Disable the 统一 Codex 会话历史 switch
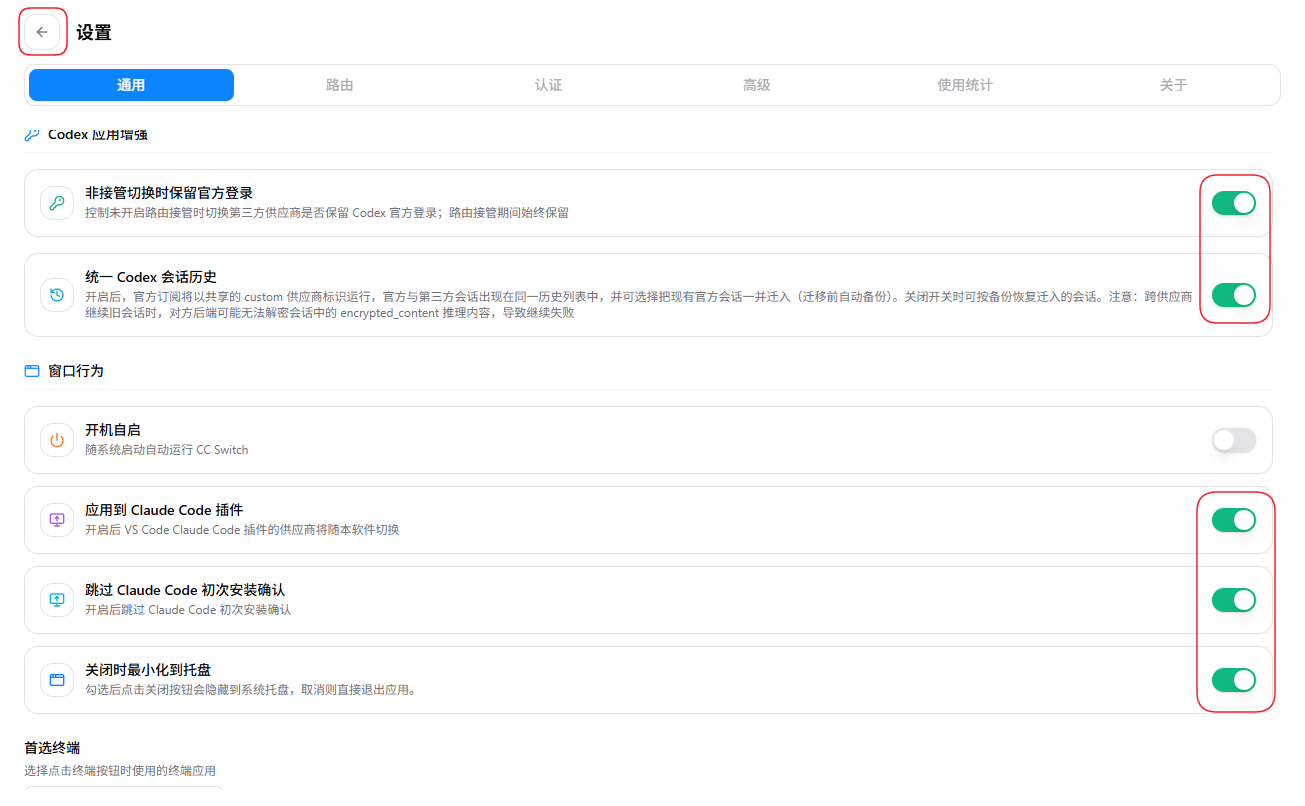This screenshot has height=806, width=1305. (1234, 295)
